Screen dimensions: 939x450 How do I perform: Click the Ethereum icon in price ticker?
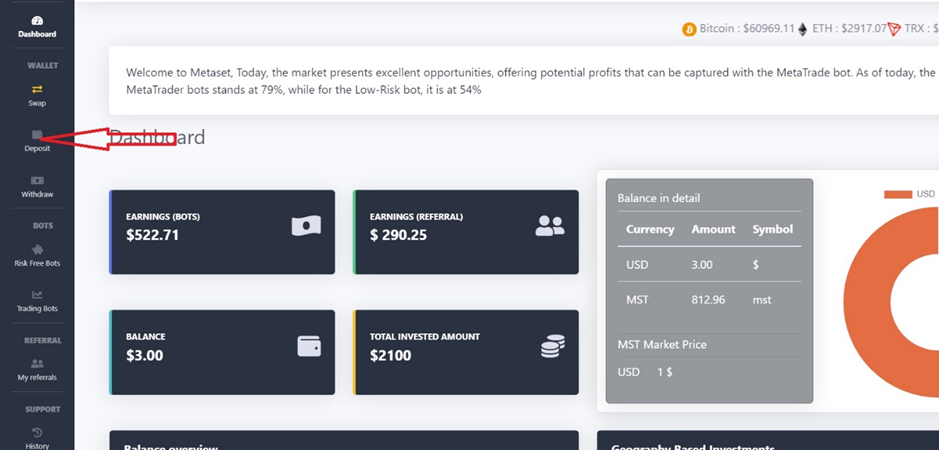click(803, 29)
